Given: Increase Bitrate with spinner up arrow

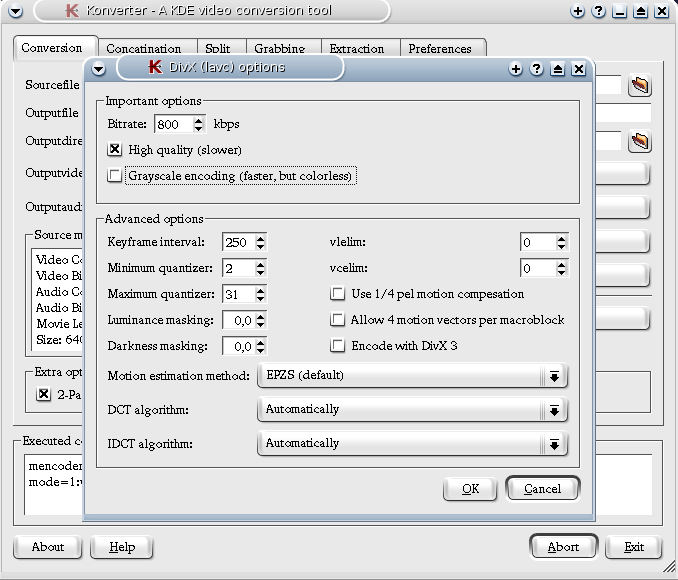Looking at the screenshot, I should 198,121.
